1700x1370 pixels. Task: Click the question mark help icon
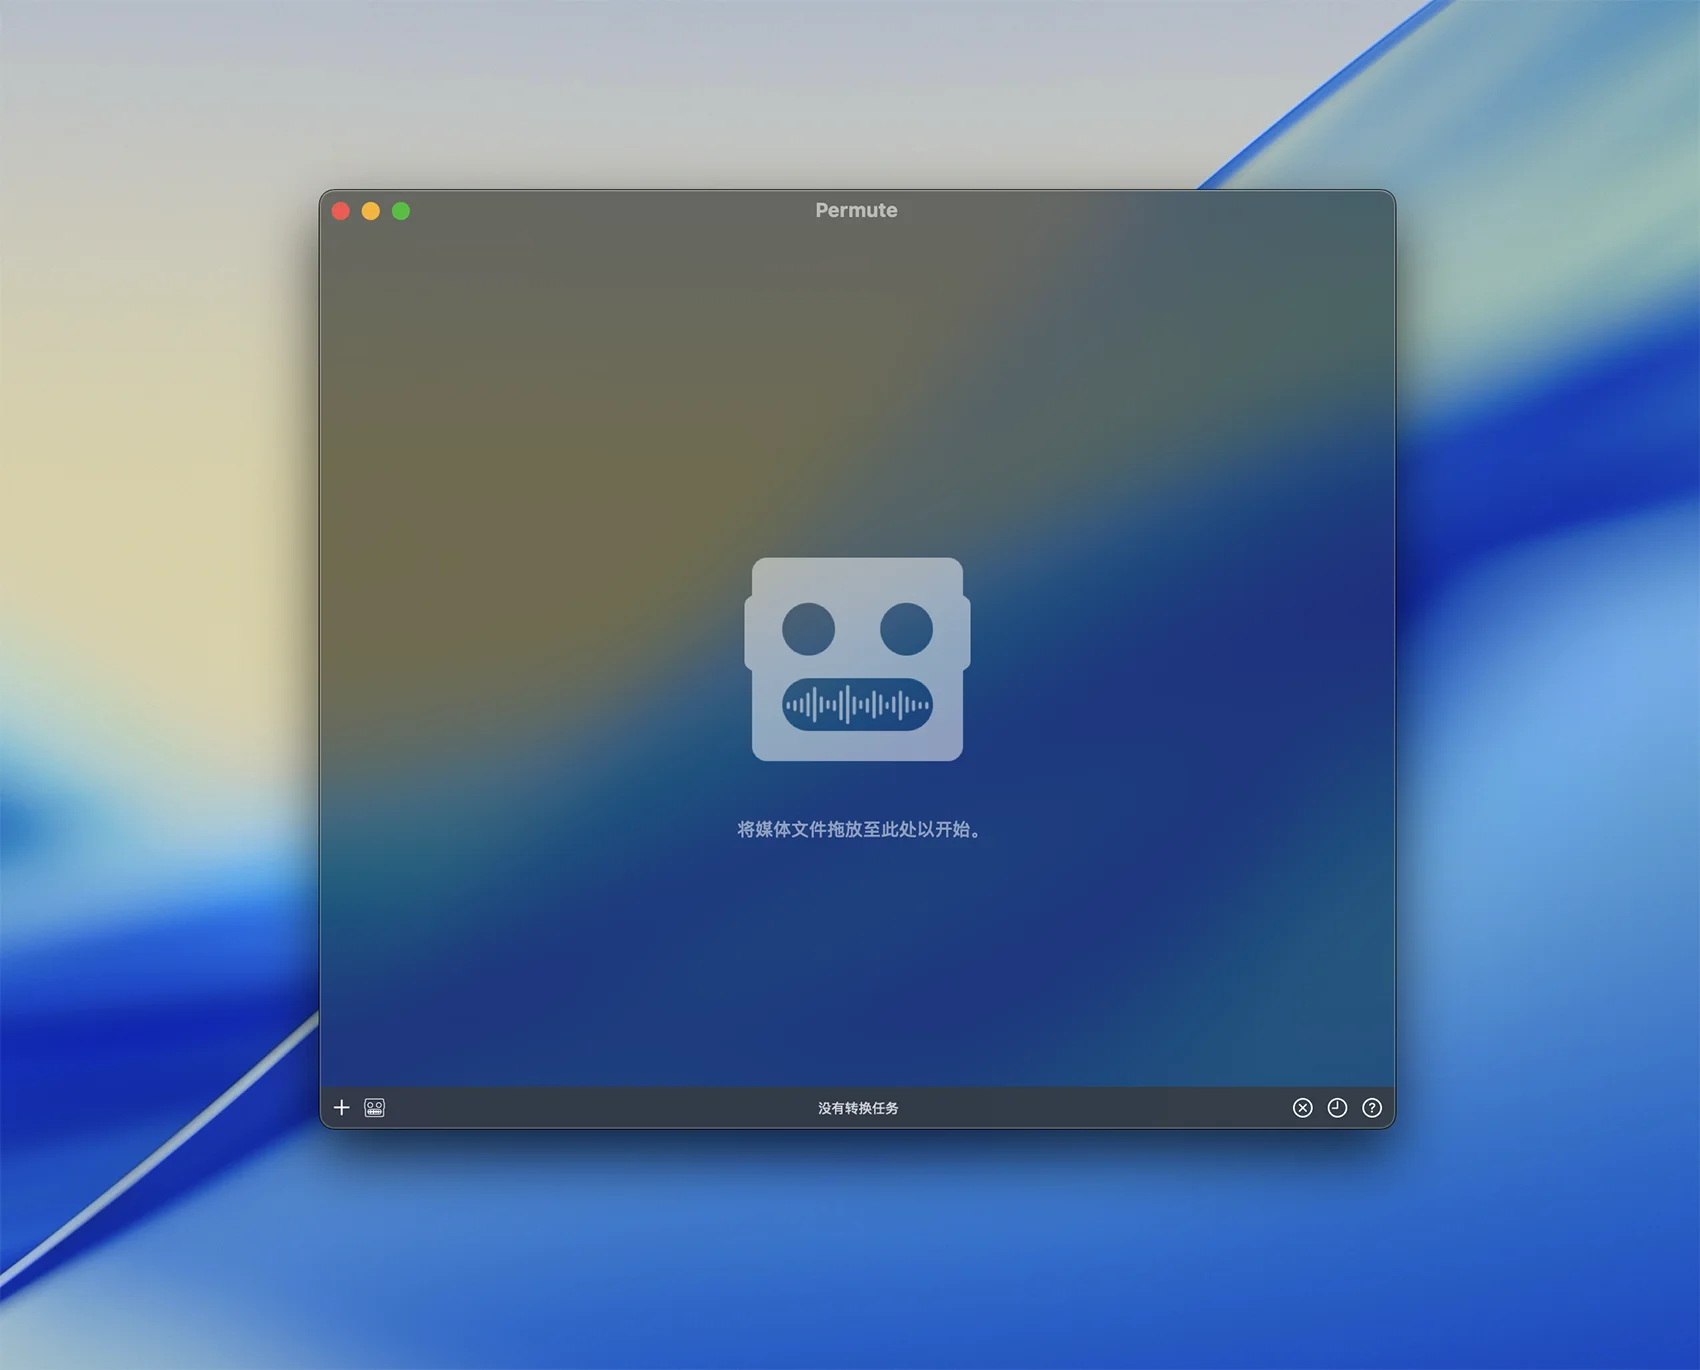1372,1107
